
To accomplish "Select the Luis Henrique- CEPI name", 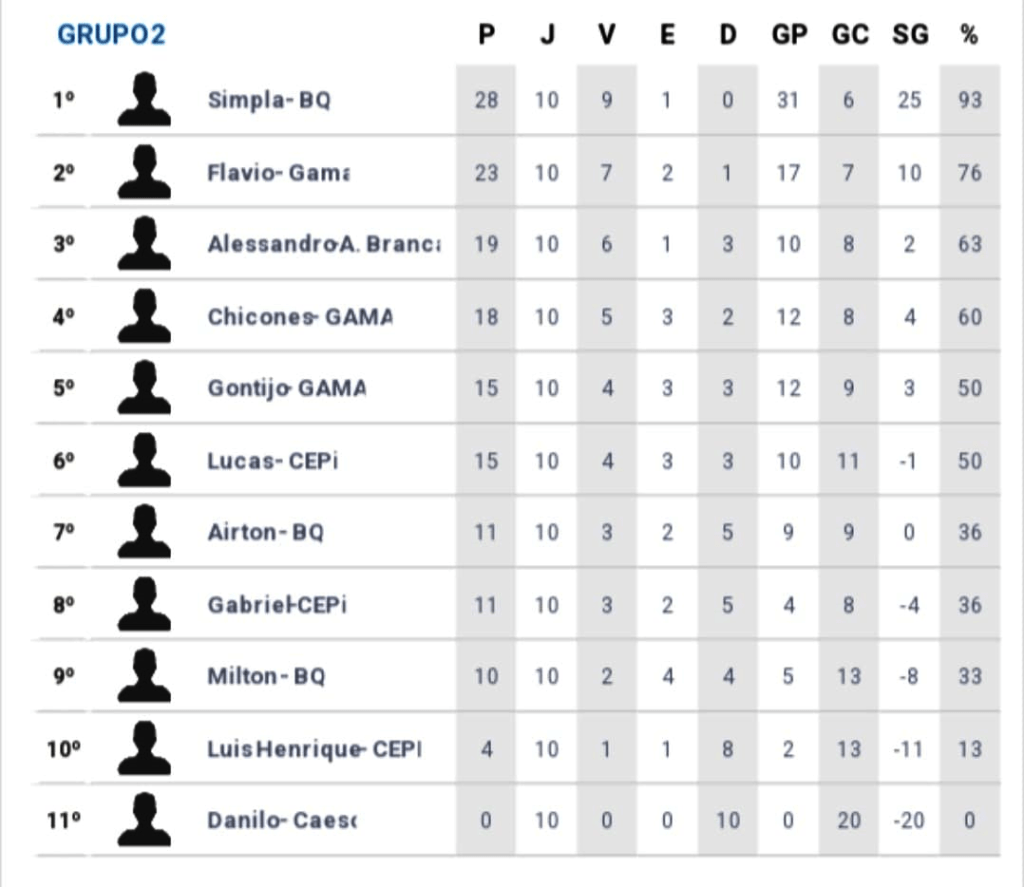I will (x=314, y=749).
